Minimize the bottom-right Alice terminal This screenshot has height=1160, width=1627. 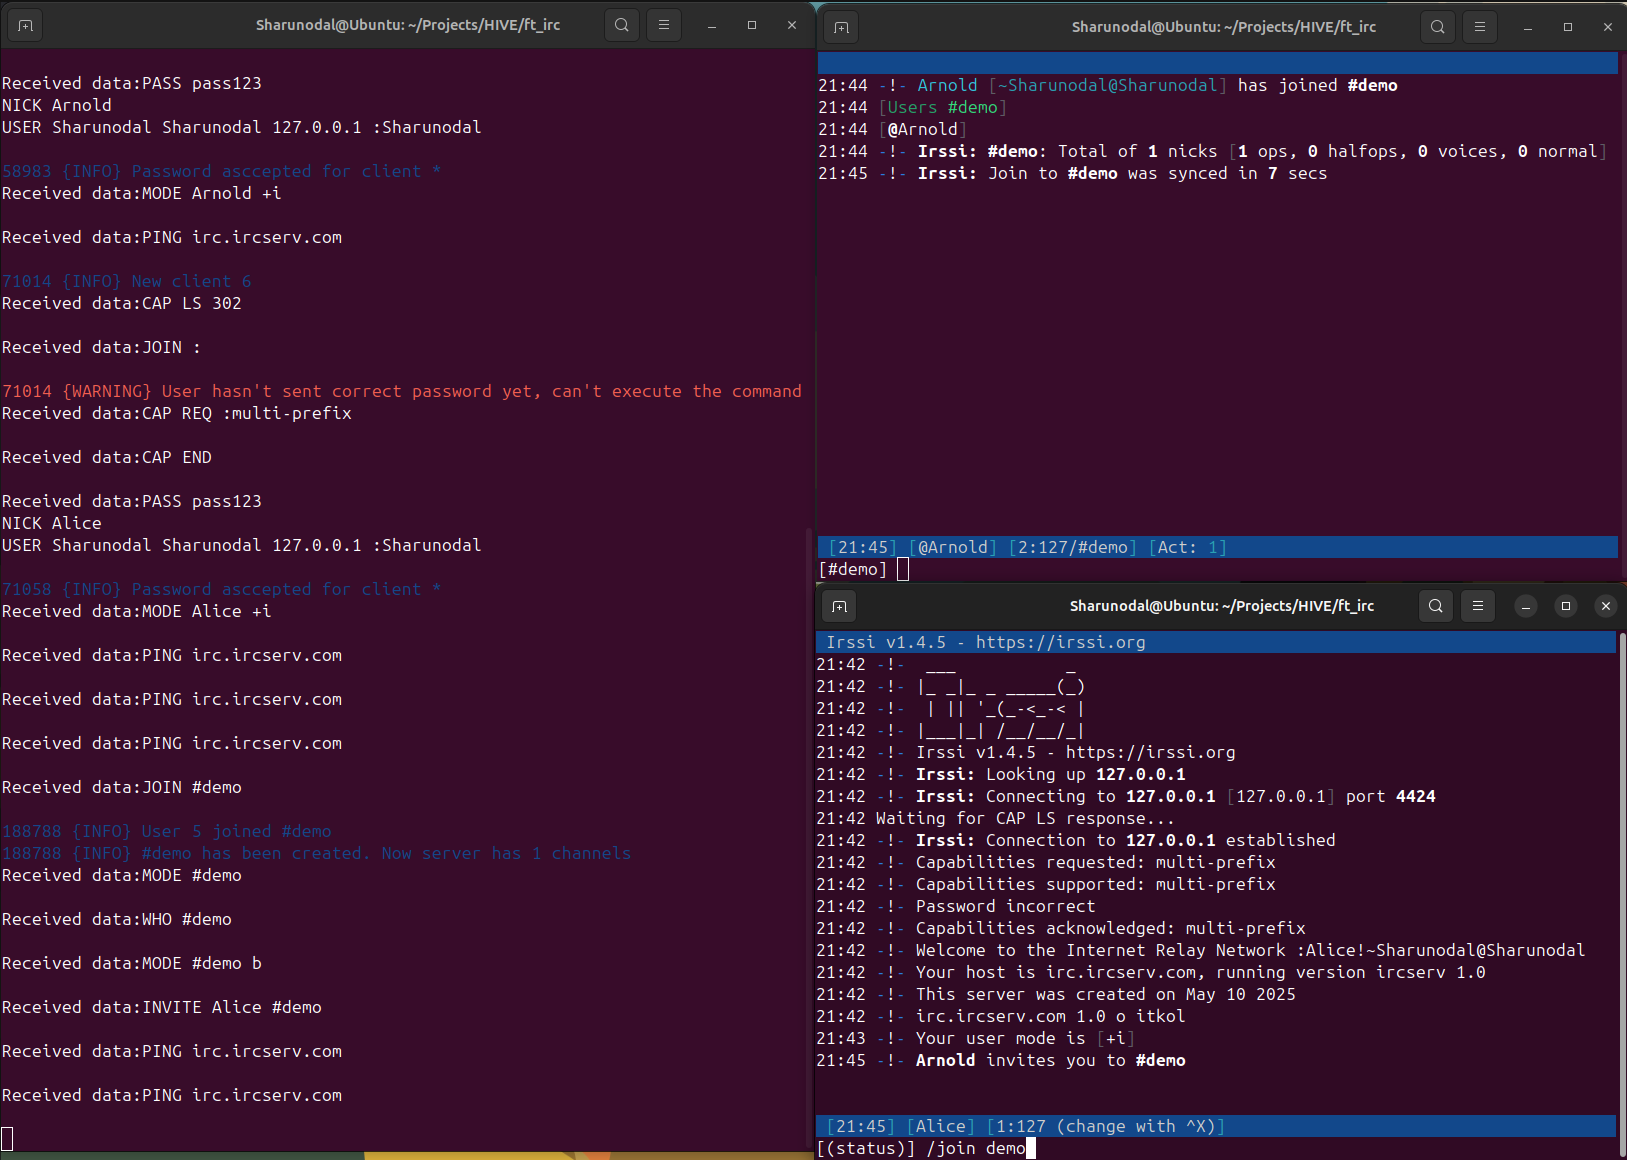1526,606
